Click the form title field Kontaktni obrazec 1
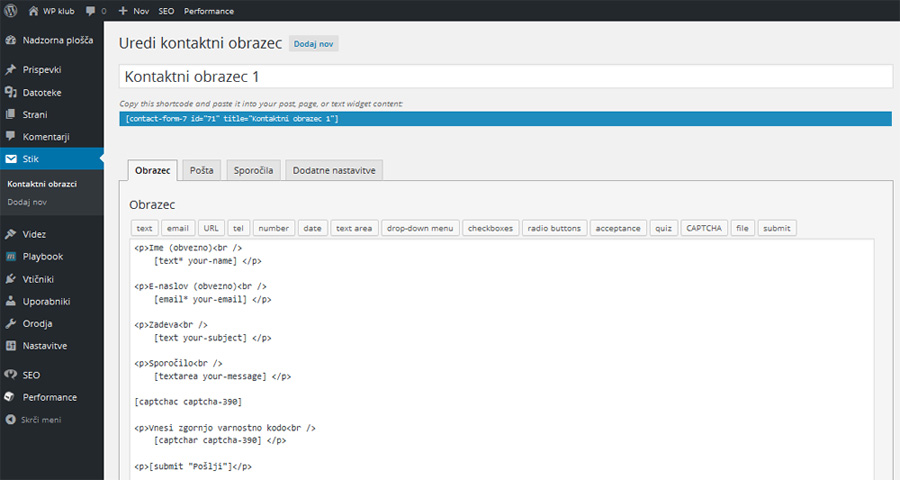The width and height of the screenshot is (900, 480). click(504, 77)
